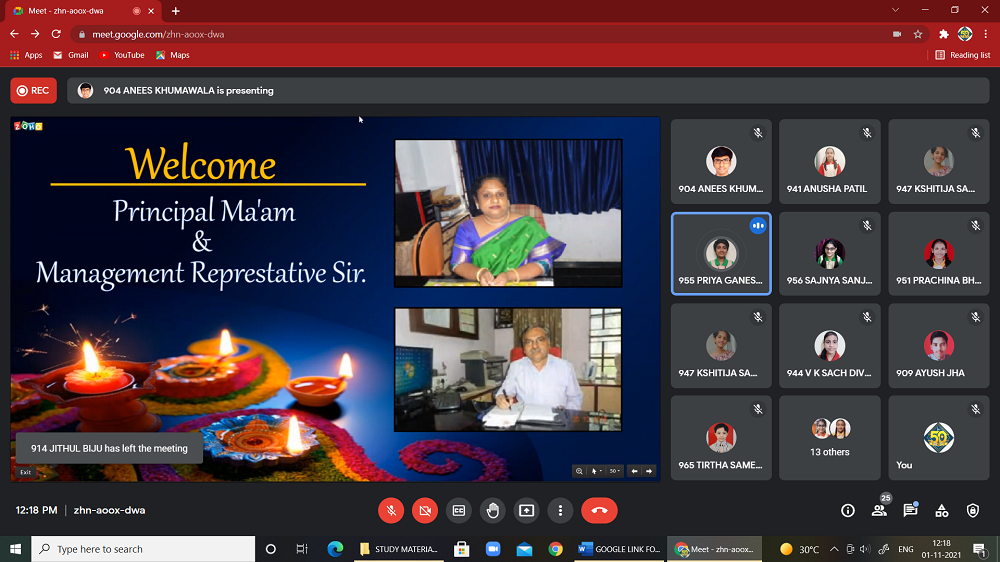Open the meeting details info icon
This screenshot has height=562, width=1000.
[x=848, y=510]
